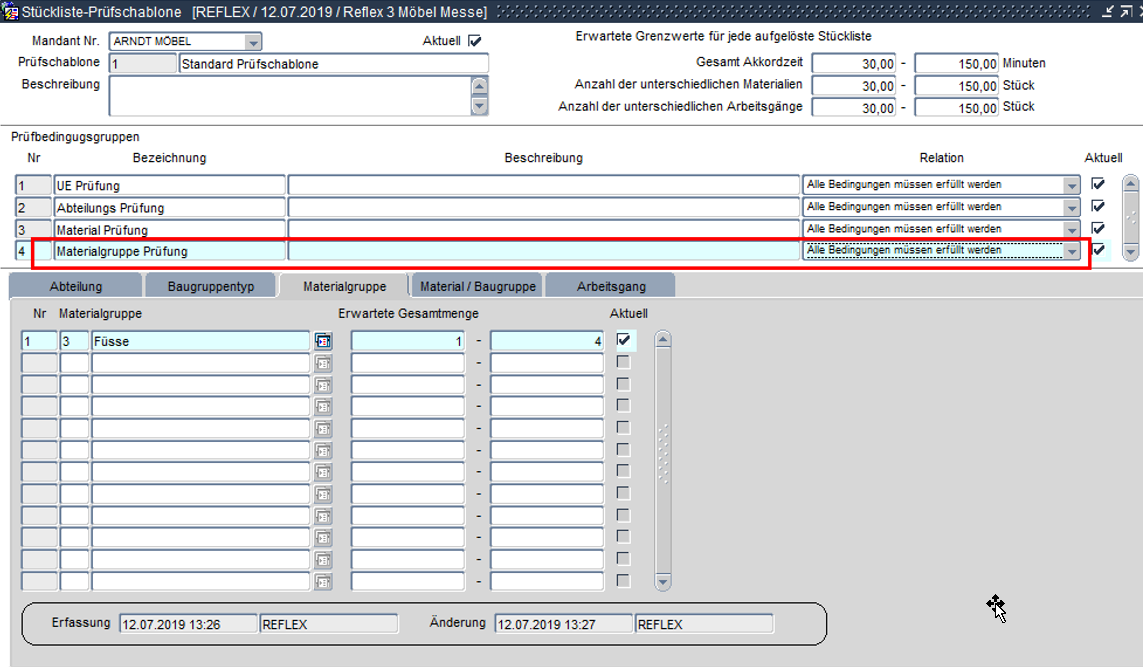1143x667 pixels.
Task: Toggle Aktuell checkbox for the Füsse material group
Action: pyautogui.click(x=624, y=341)
